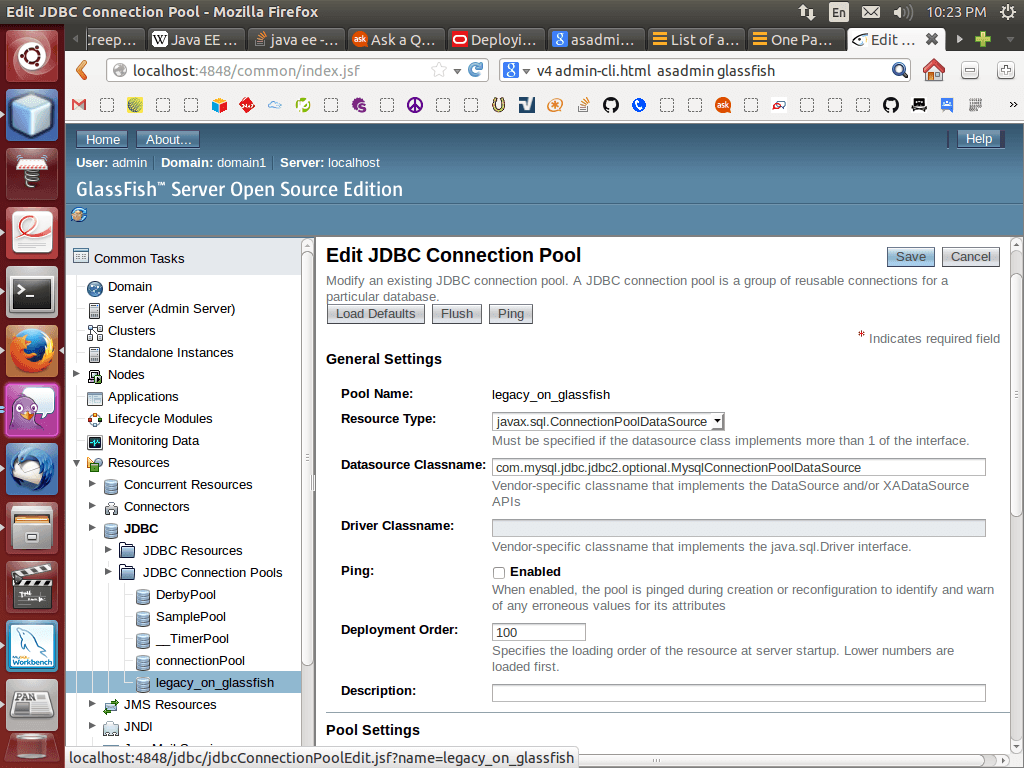1024x768 pixels.
Task: Click the browser back arrow
Action: (82, 70)
